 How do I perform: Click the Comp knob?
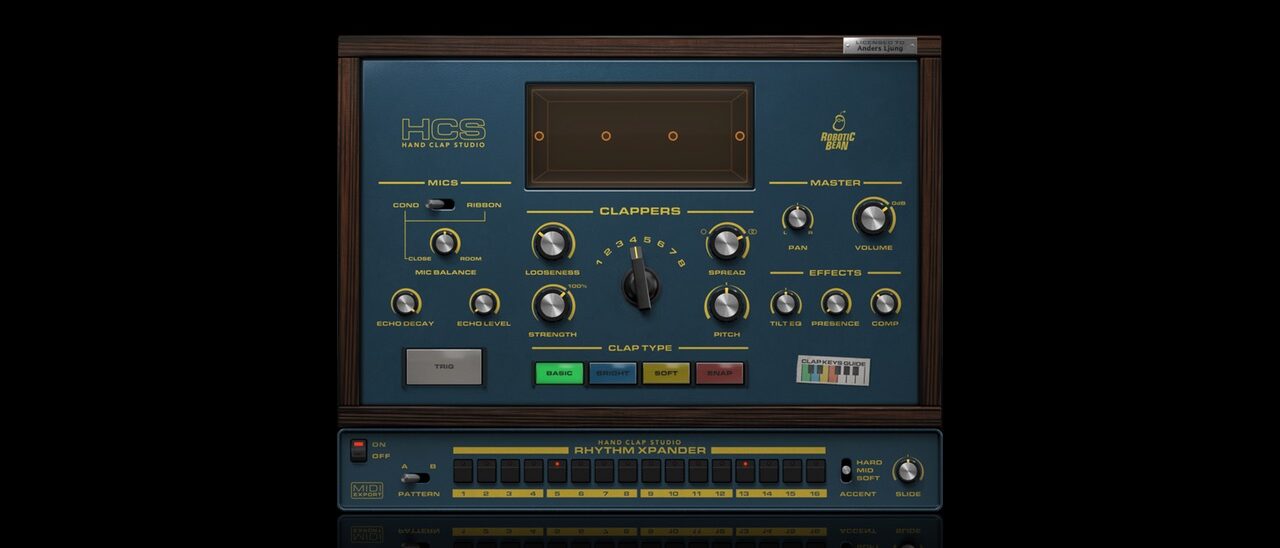pyautogui.click(x=885, y=302)
